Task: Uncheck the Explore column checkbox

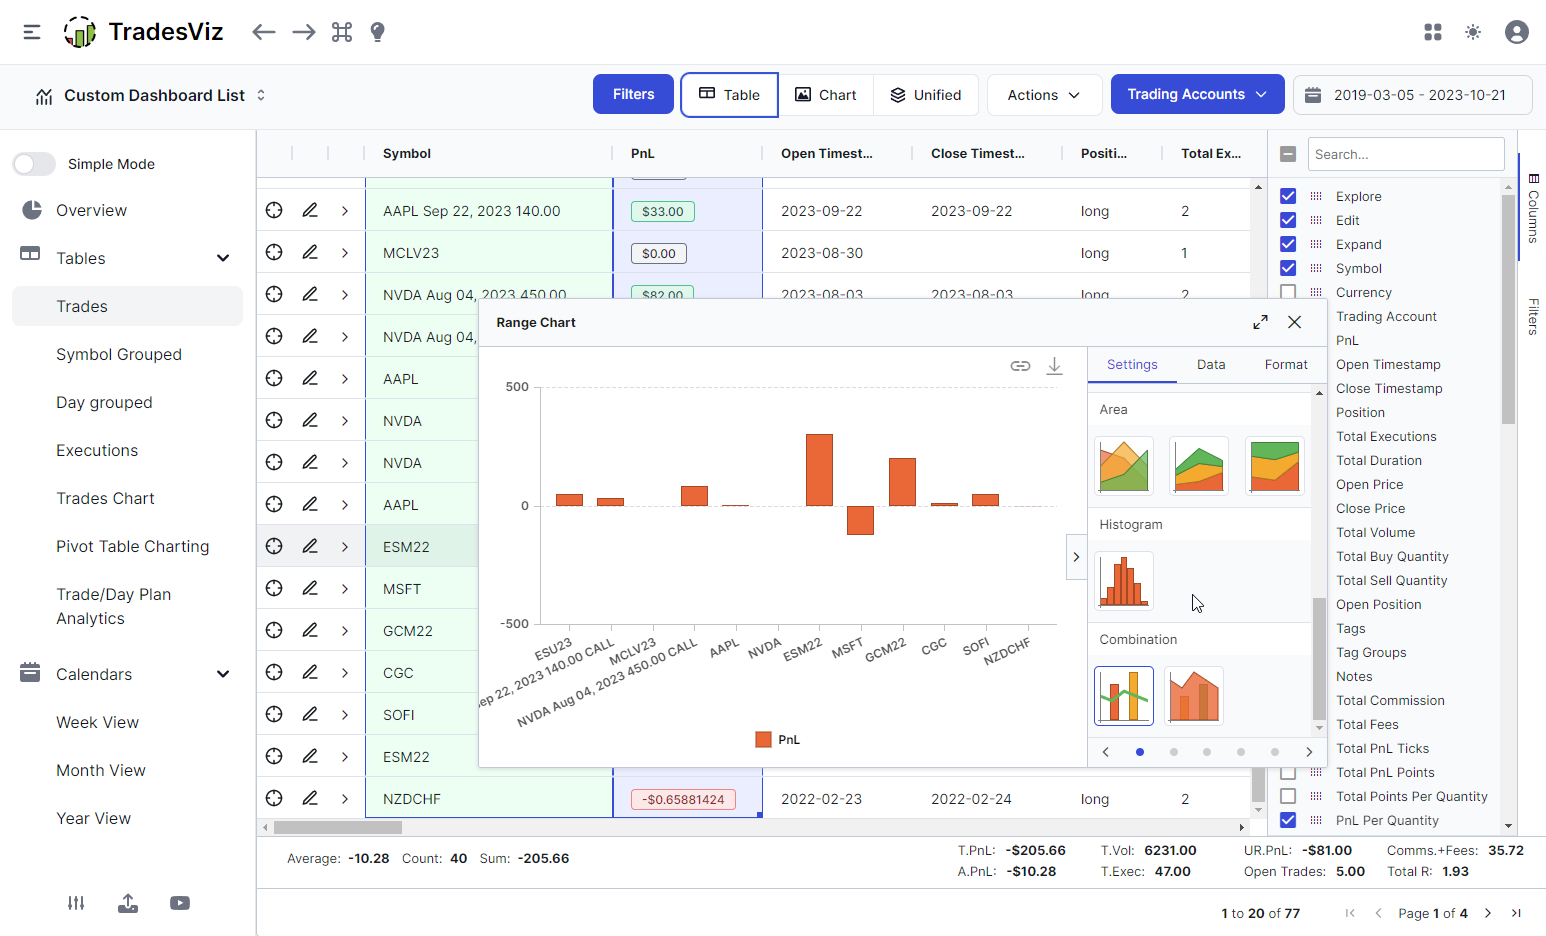Action: pyautogui.click(x=1288, y=196)
